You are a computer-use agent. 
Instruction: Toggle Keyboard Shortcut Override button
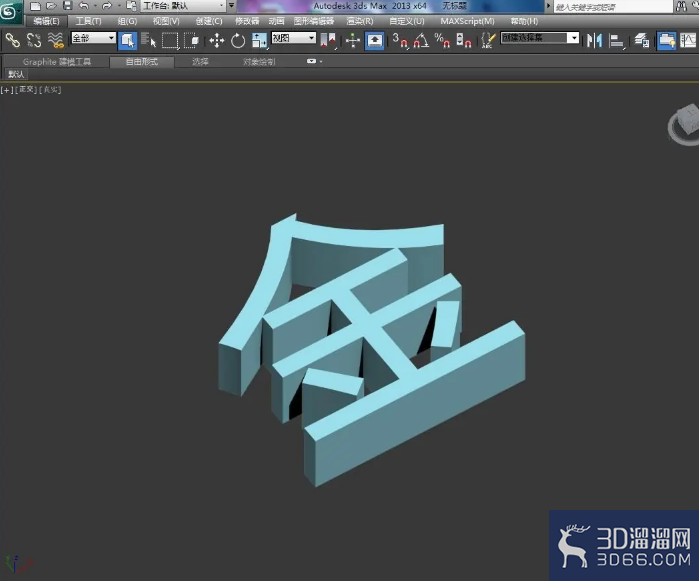coord(374,41)
